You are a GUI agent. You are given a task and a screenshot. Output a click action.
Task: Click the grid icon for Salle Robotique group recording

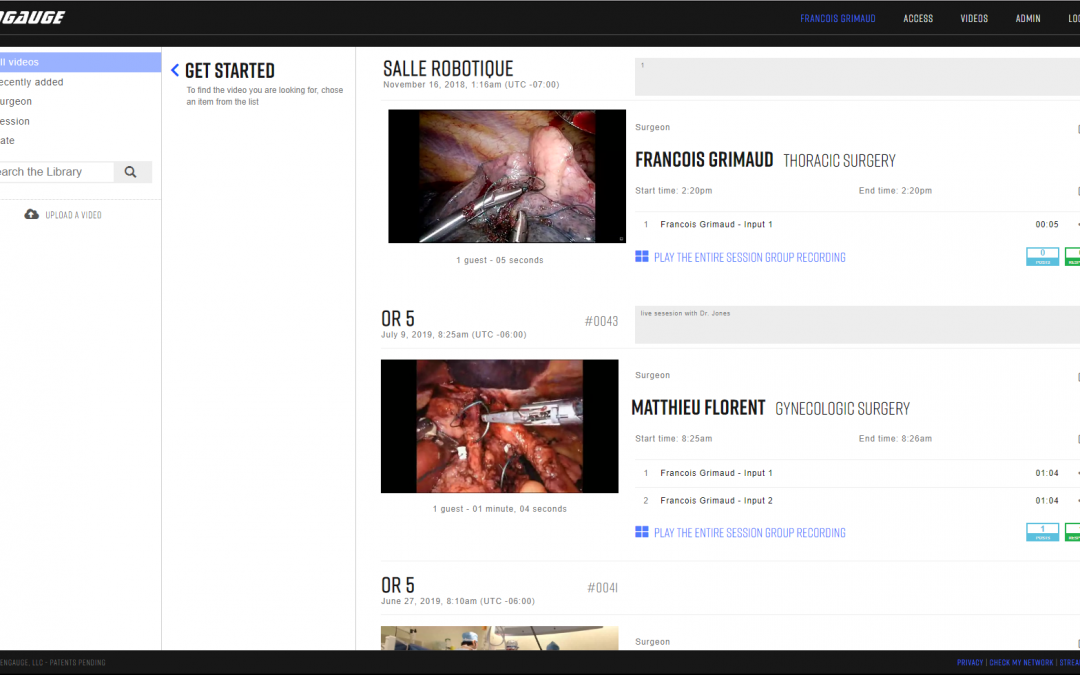[642, 257]
